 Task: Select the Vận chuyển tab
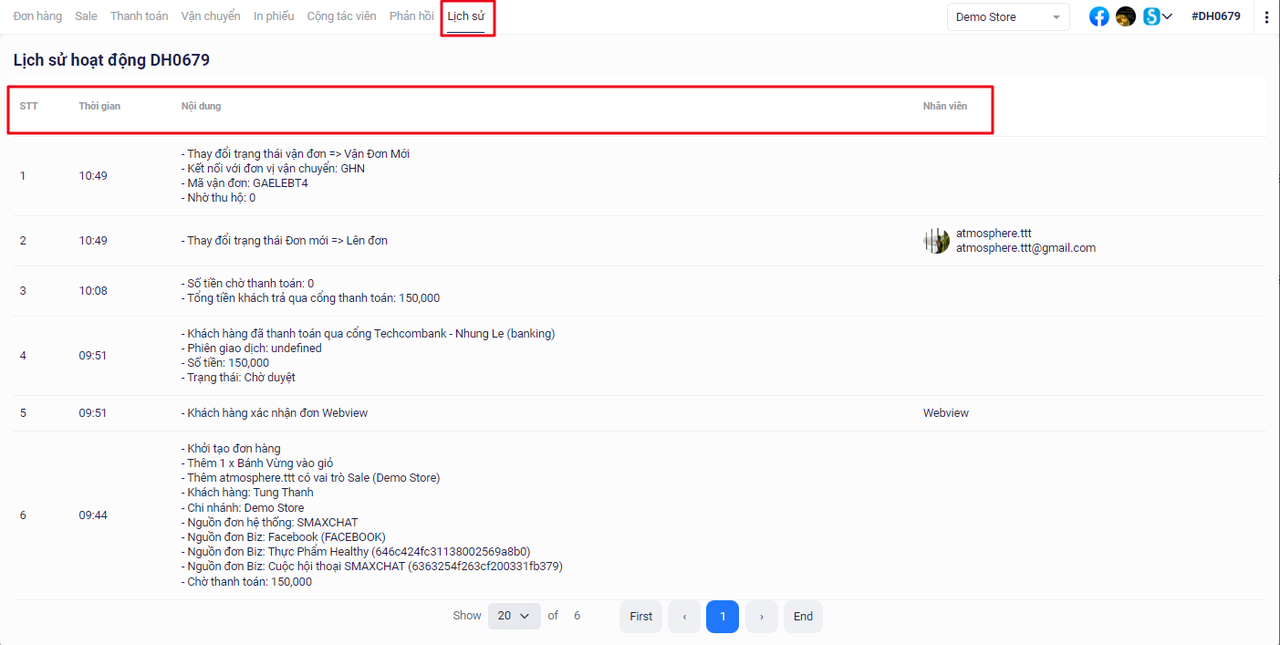coord(210,17)
